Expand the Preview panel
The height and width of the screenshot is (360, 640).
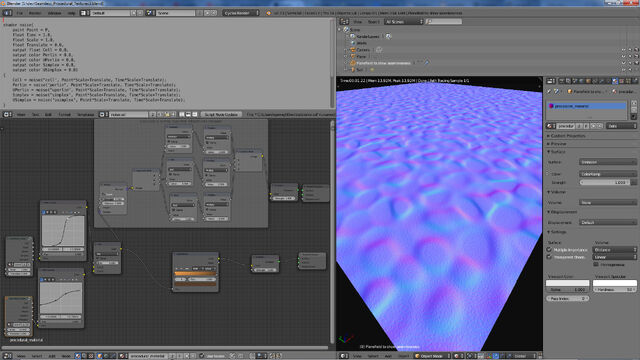[557, 144]
